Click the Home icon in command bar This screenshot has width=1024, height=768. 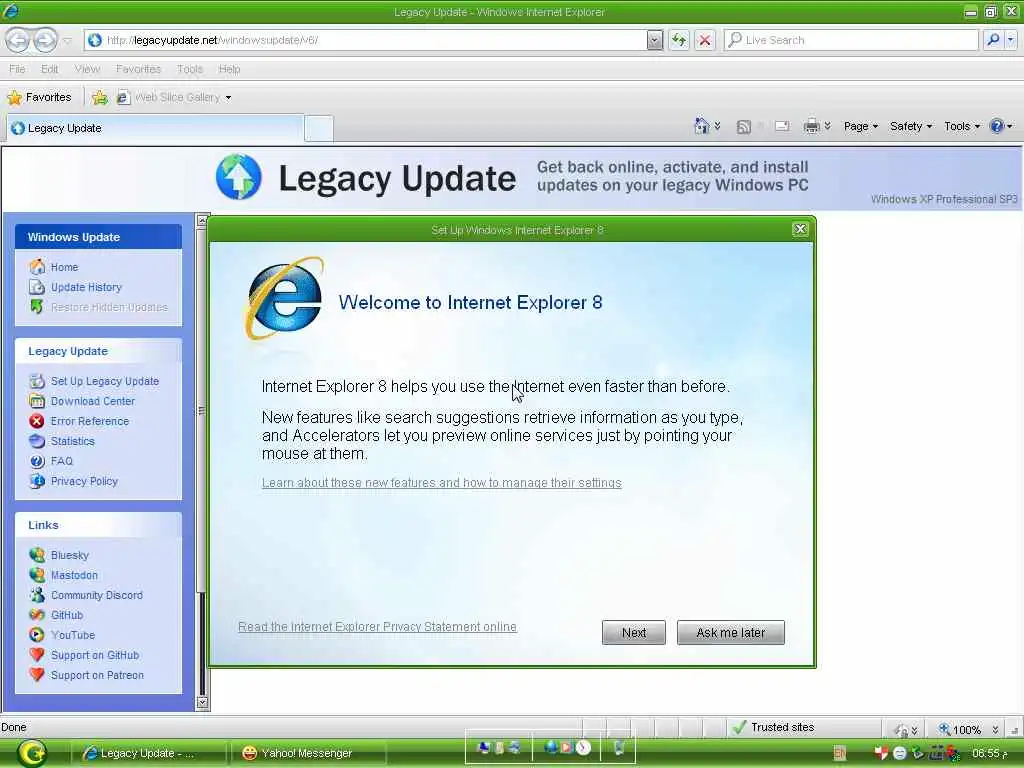pyautogui.click(x=701, y=126)
